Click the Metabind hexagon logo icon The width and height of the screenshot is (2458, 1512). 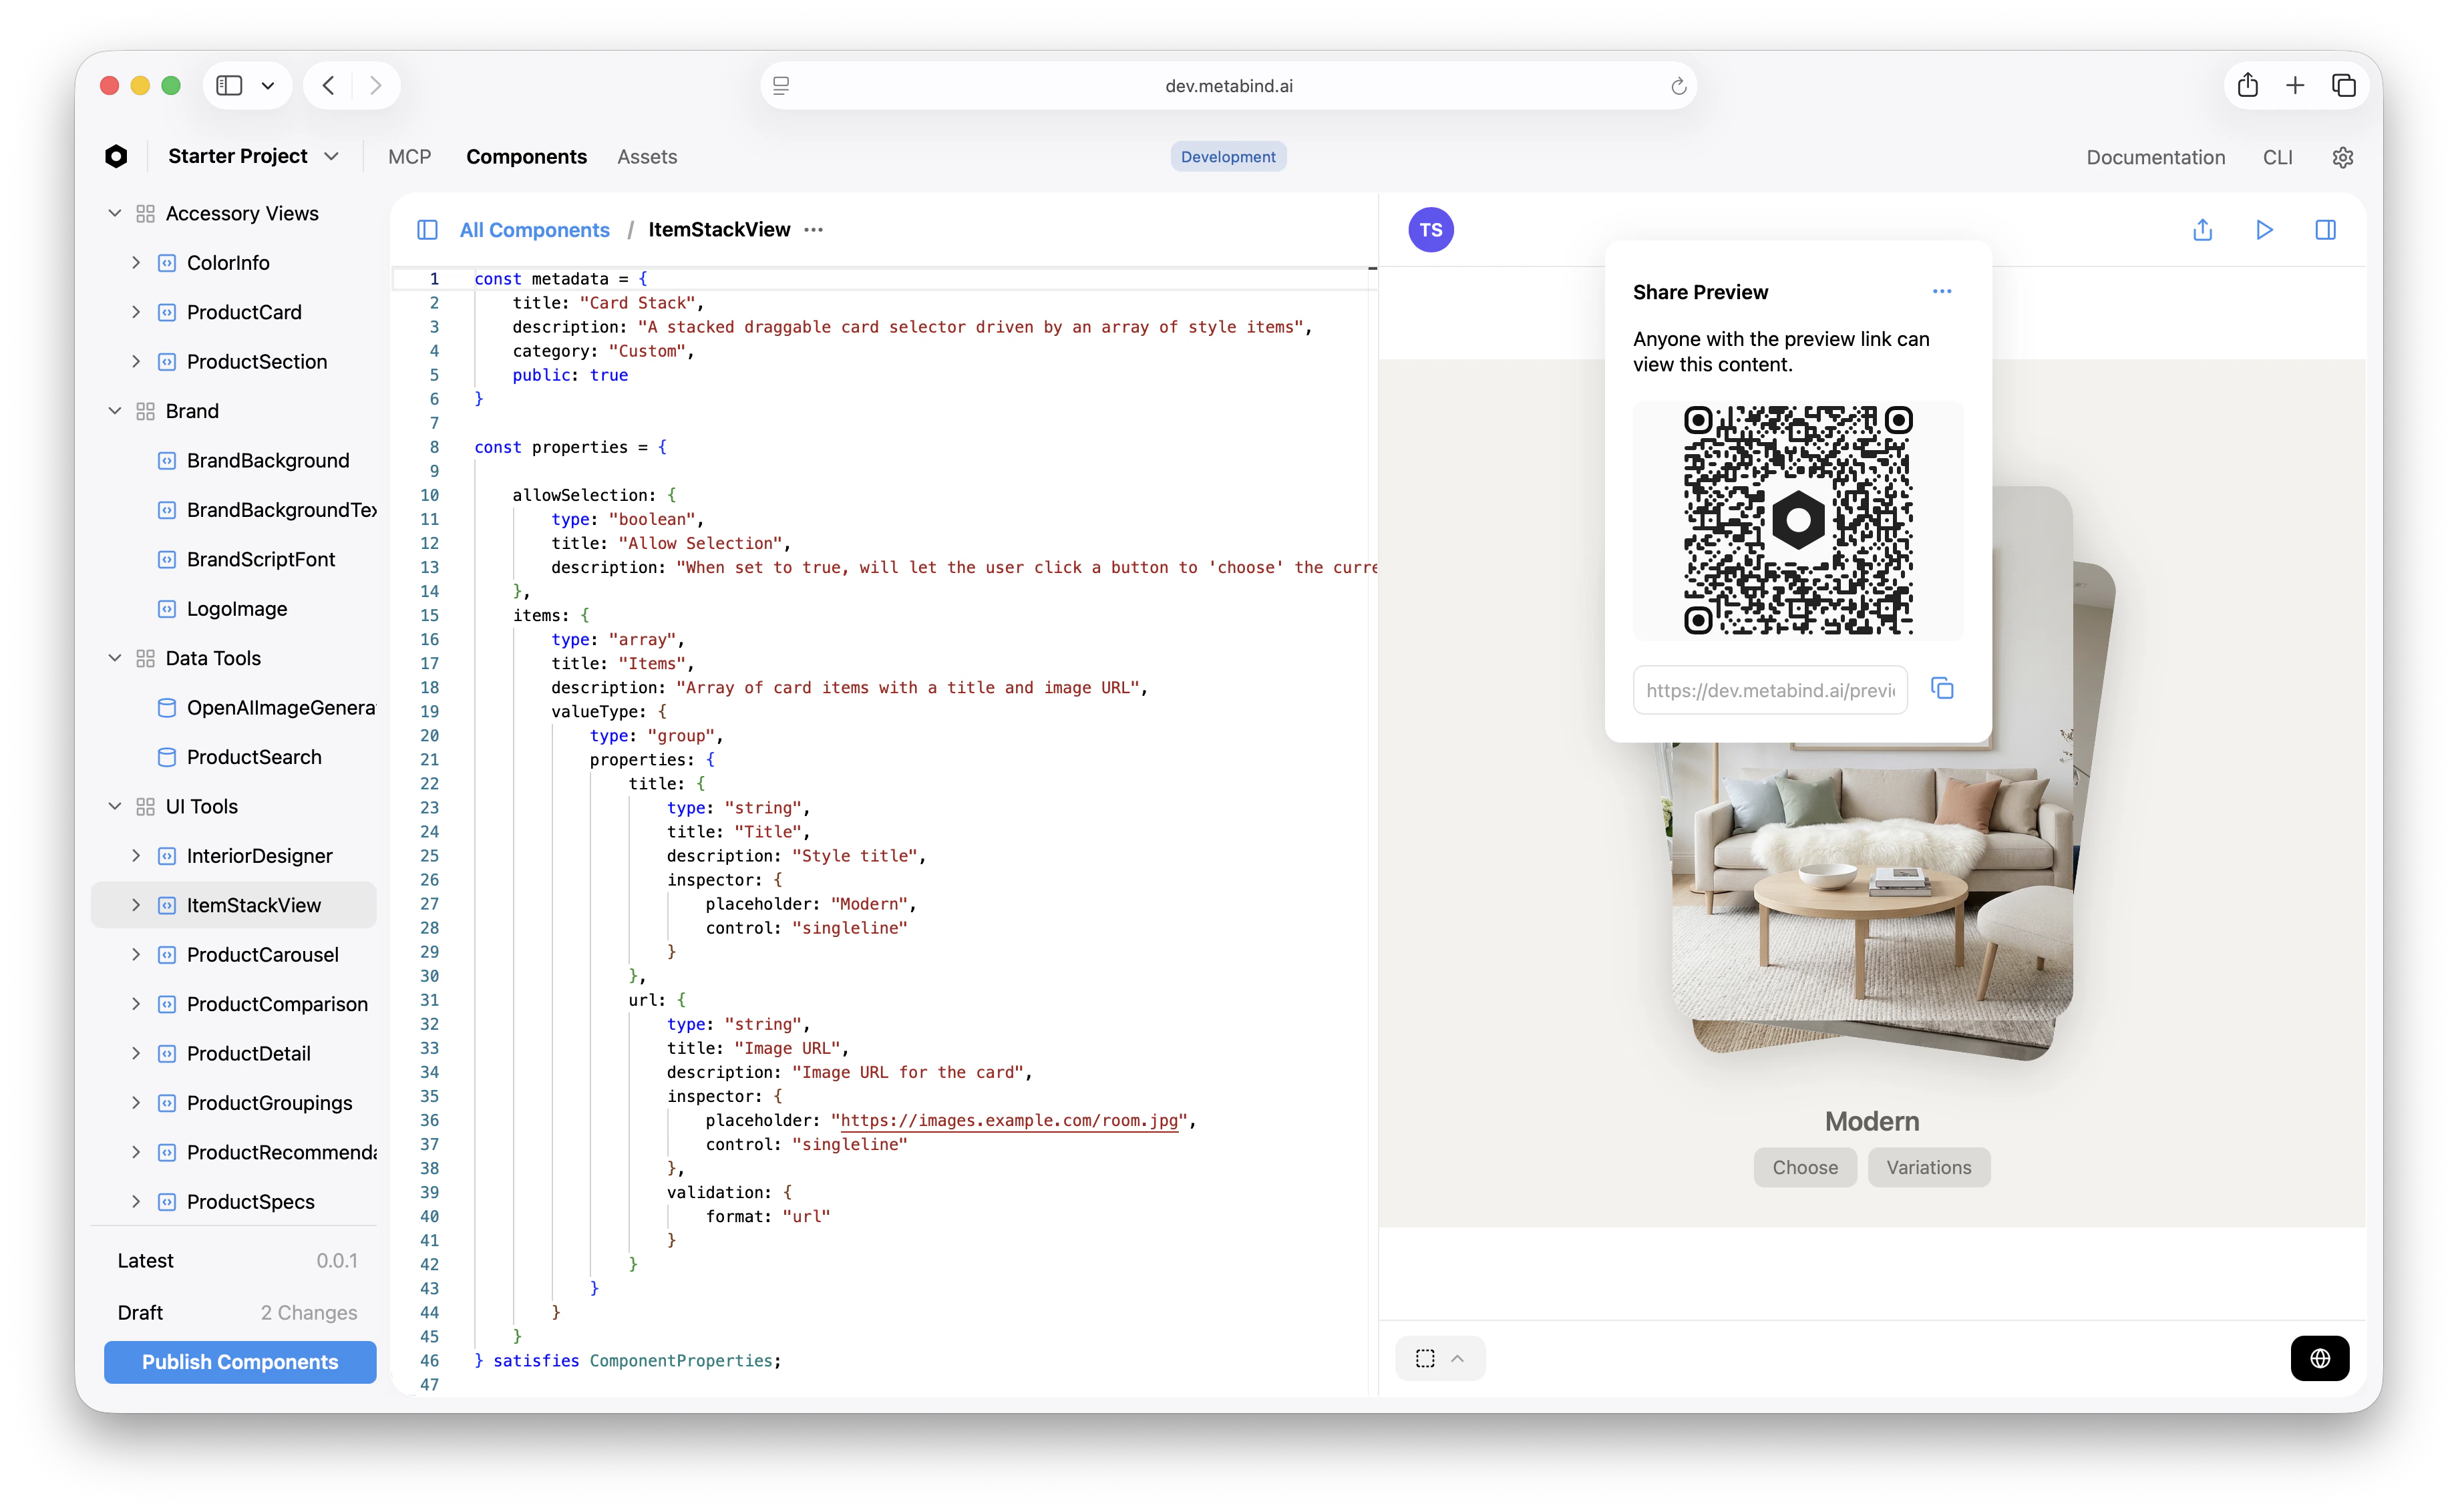pyautogui.click(x=116, y=156)
